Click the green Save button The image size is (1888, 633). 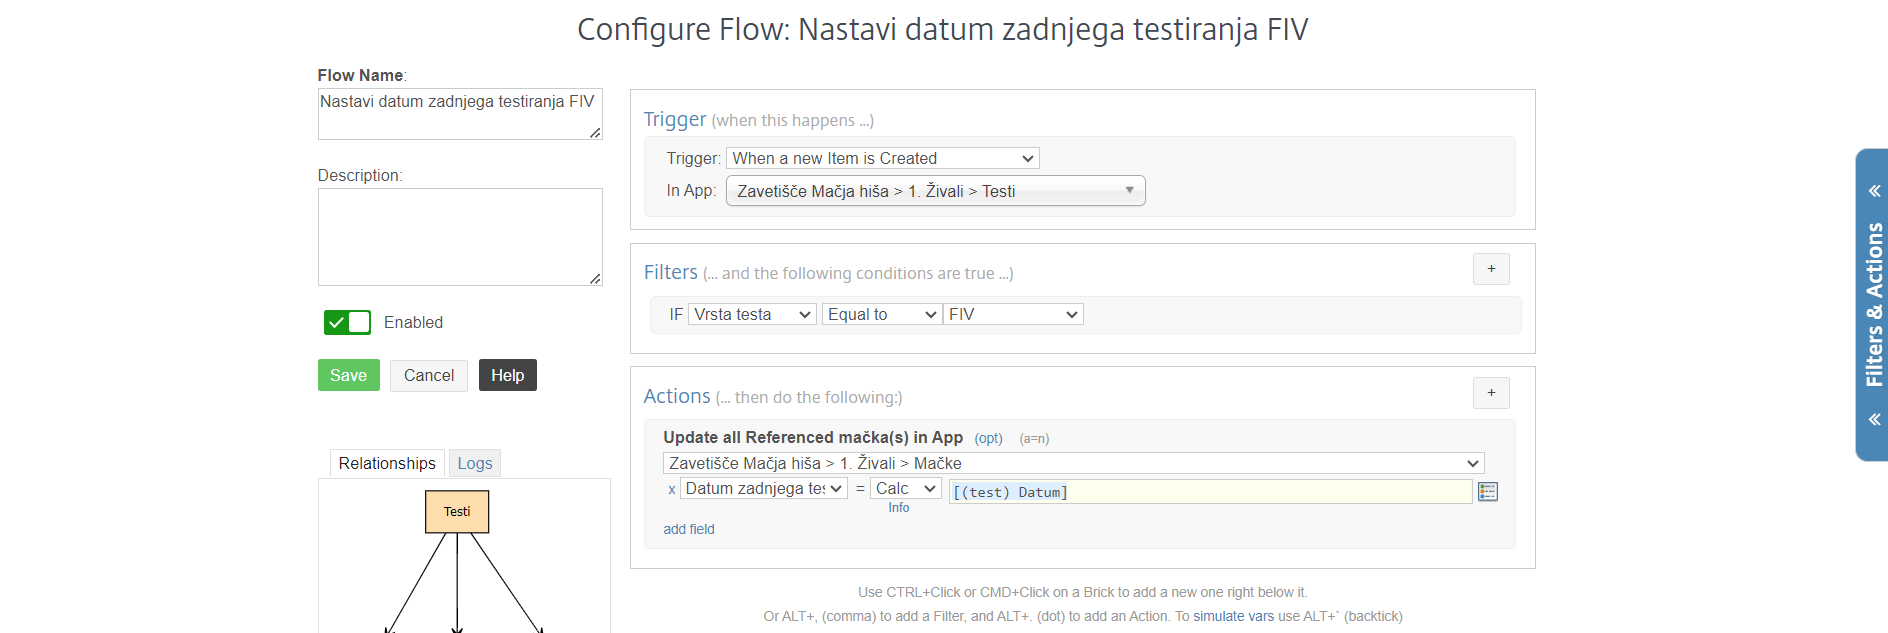tap(348, 375)
